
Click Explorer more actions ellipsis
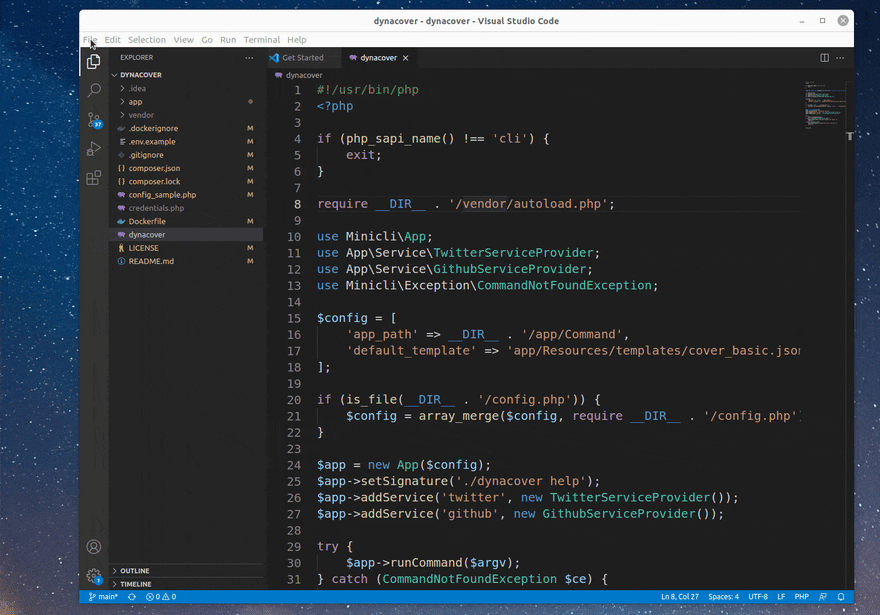pyautogui.click(x=249, y=58)
